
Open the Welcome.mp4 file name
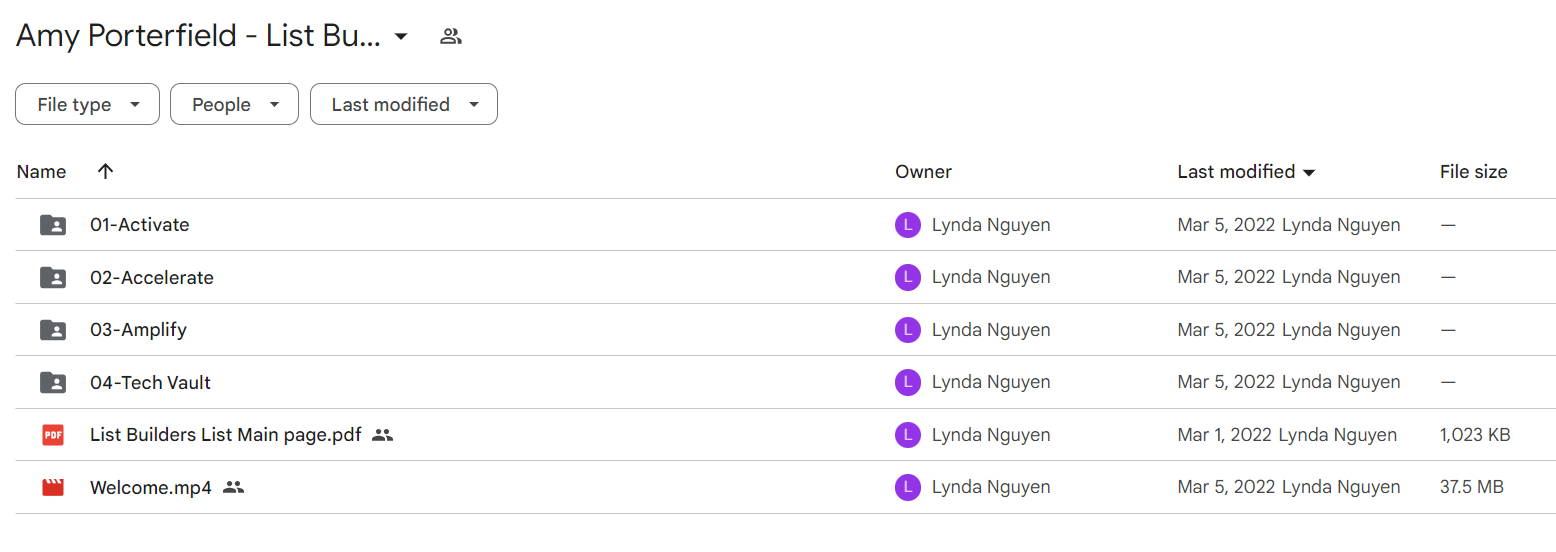[151, 488]
